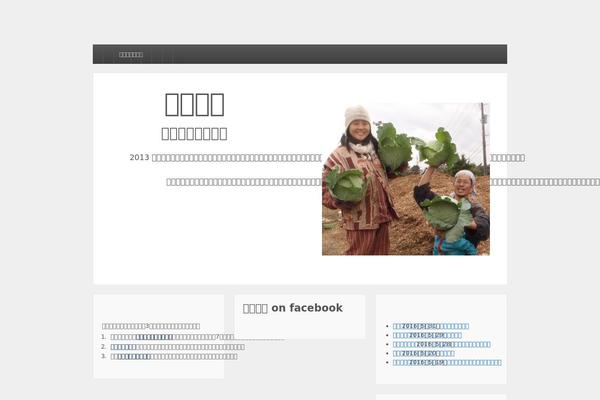This screenshot has height=400, width=600.
Task: Open the bold link in numbered item 2
Action: click(x=123, y=347)
